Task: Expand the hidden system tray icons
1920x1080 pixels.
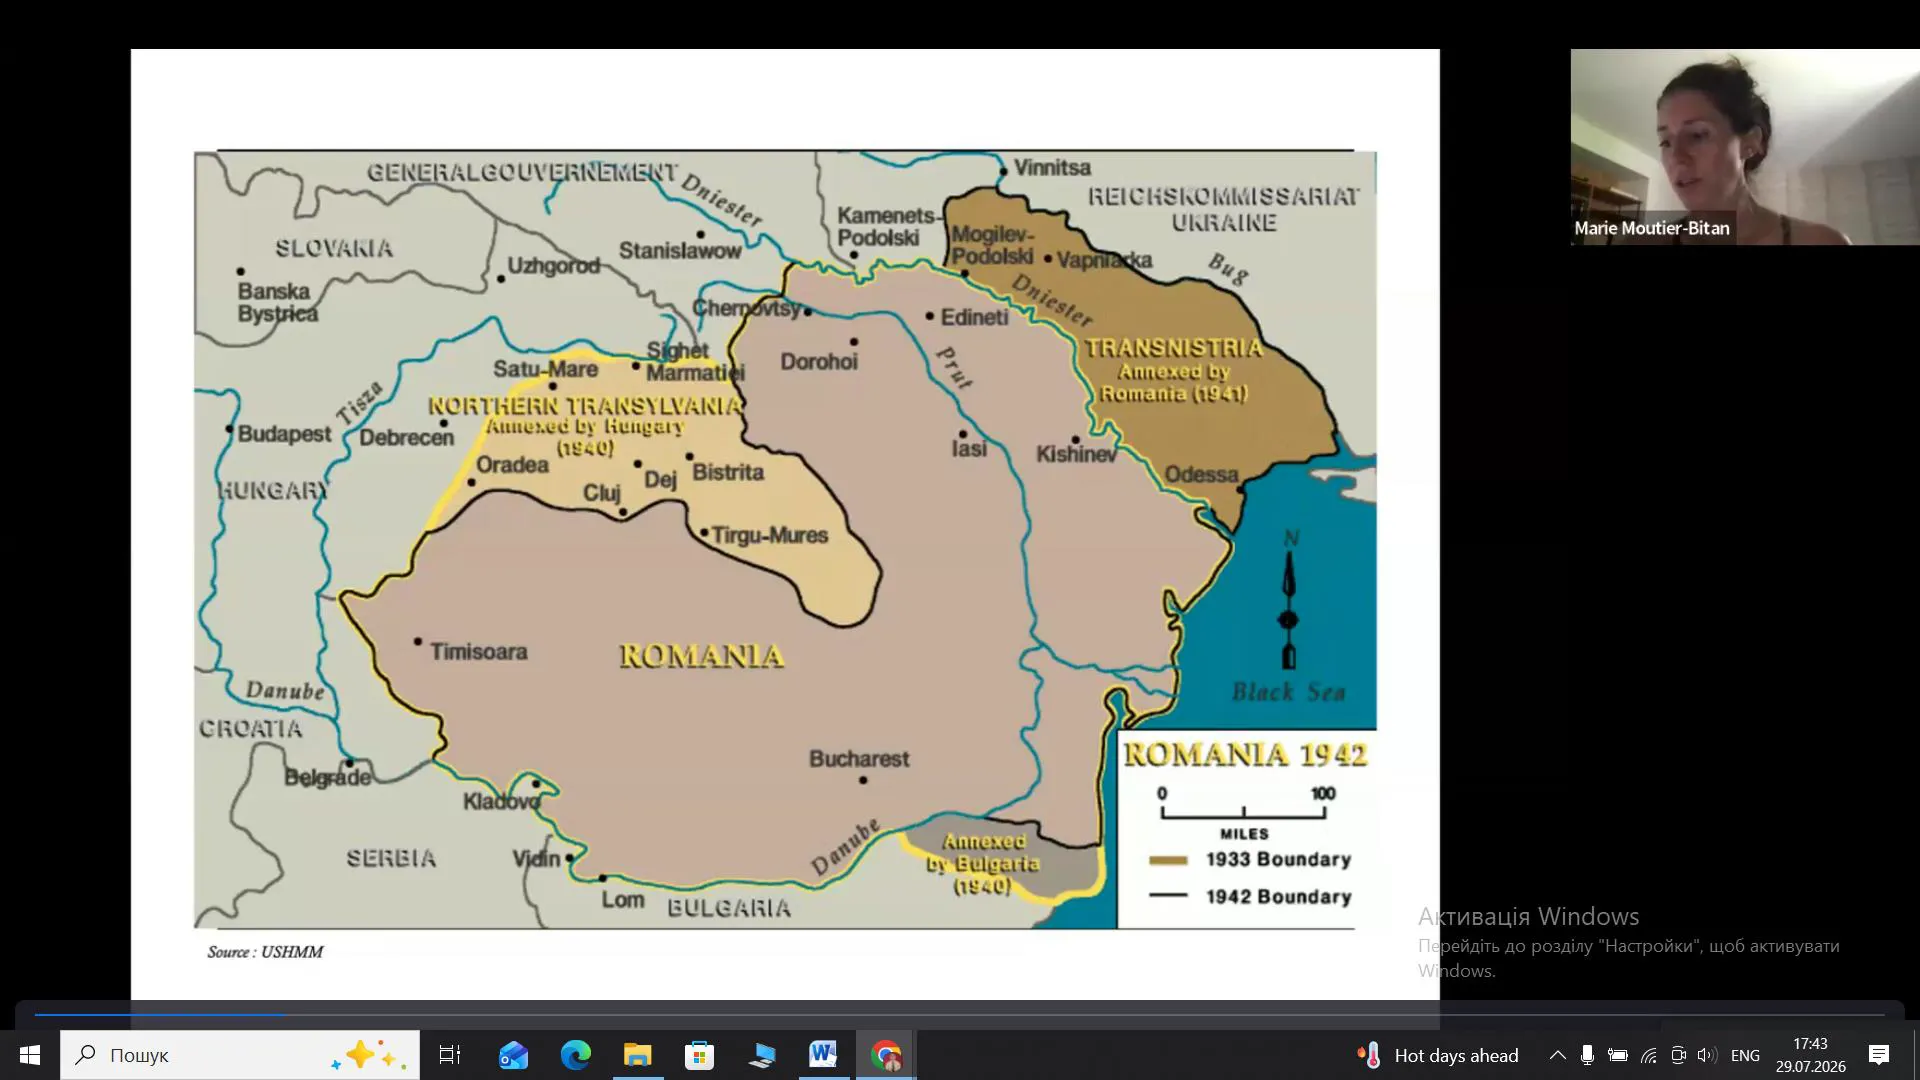Action: coord(1557,1055)
